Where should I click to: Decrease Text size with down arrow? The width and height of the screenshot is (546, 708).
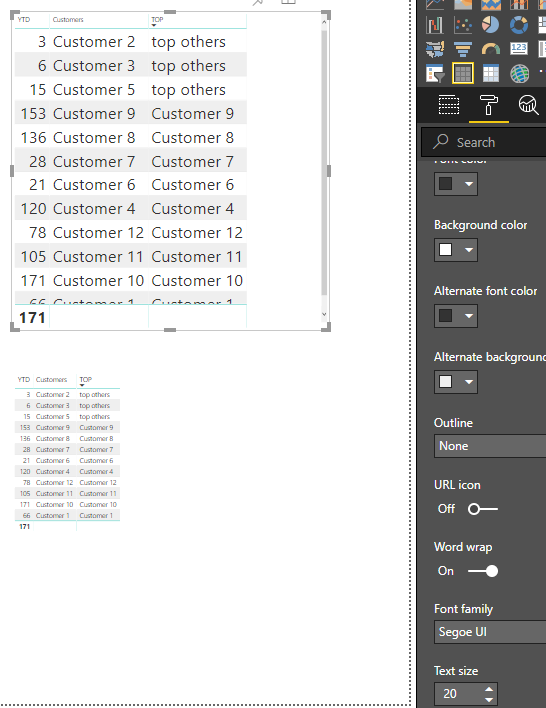point(489,699)
